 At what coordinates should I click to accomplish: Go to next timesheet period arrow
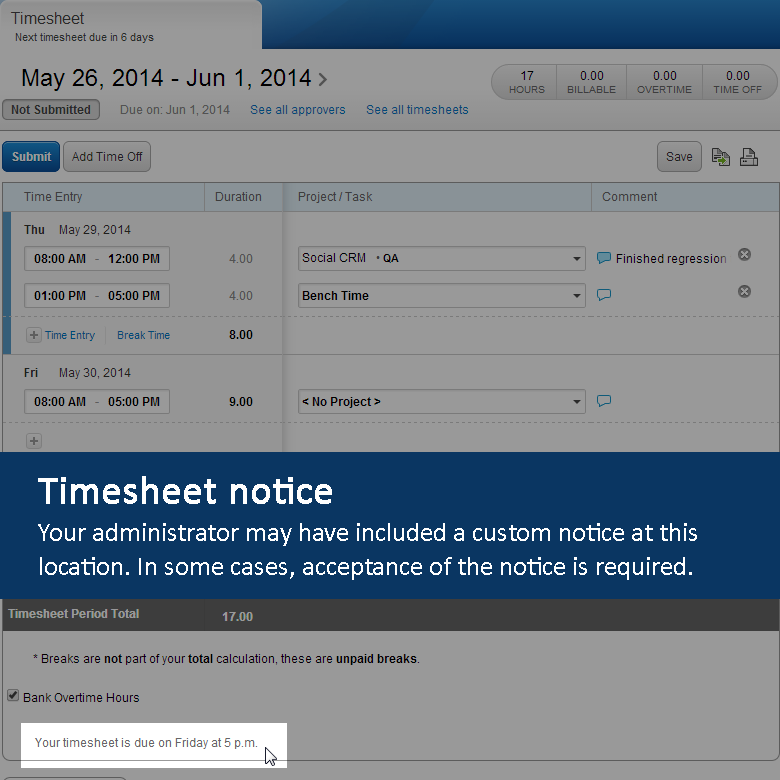(x=323, y=80)
